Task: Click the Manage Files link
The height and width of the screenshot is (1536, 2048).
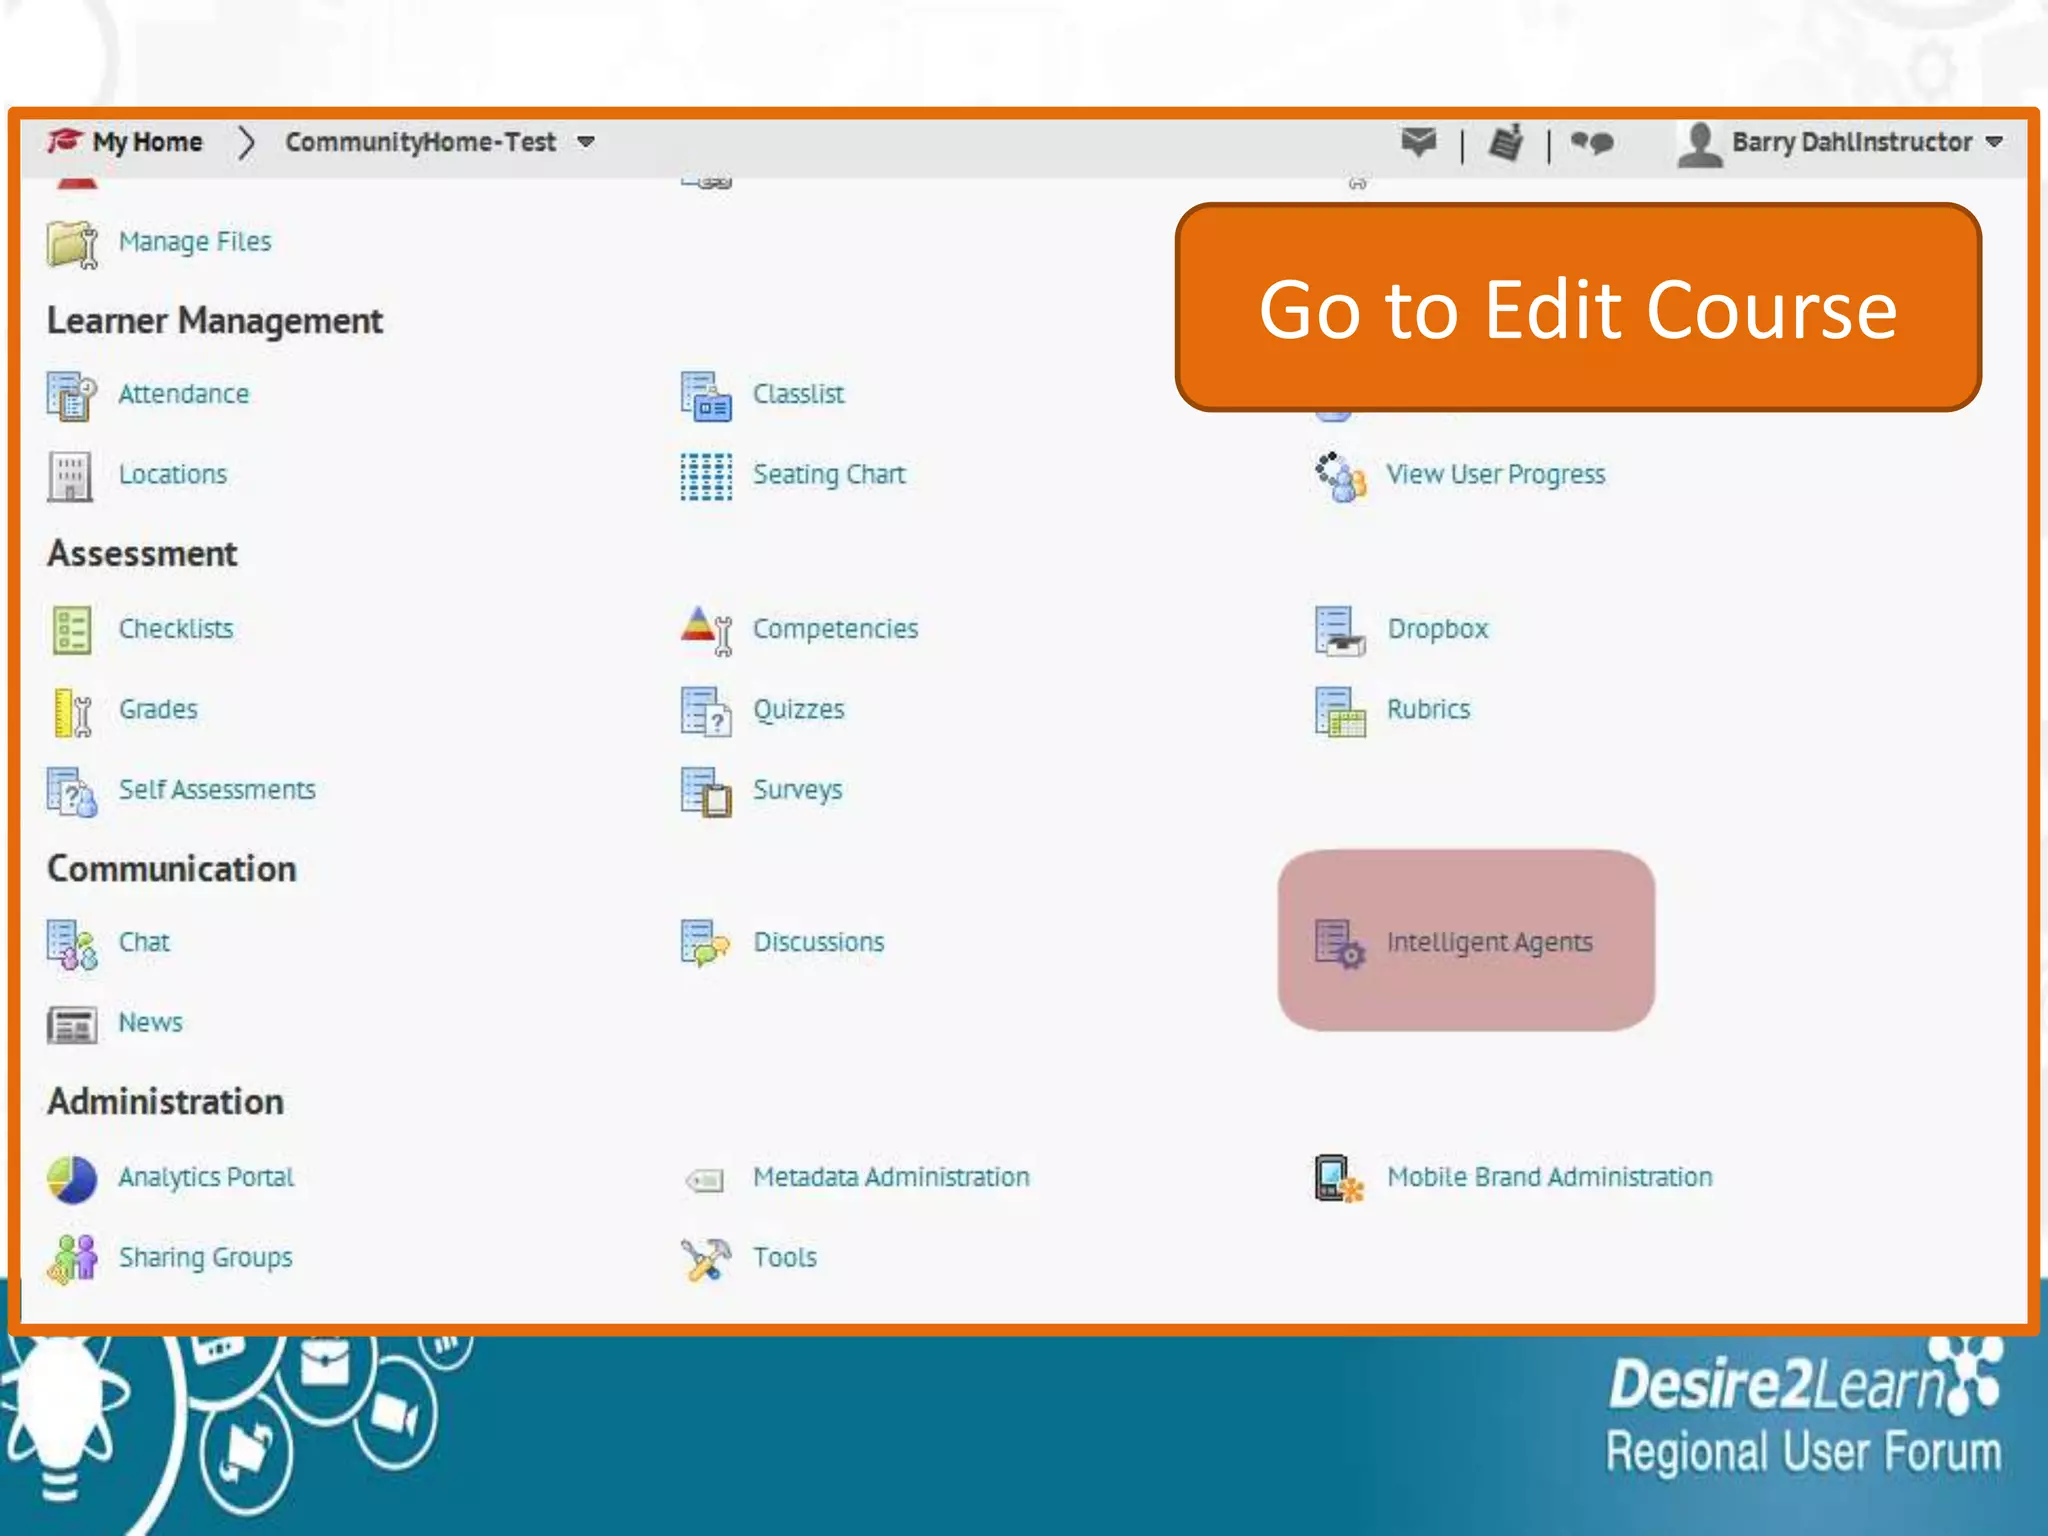Action: pos(195,242)
